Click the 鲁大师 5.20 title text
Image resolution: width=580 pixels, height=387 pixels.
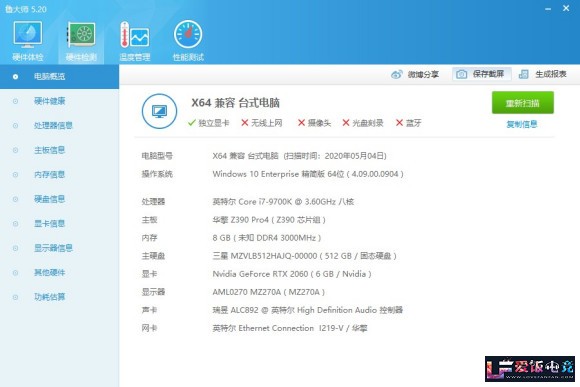[x=26, y=9]
